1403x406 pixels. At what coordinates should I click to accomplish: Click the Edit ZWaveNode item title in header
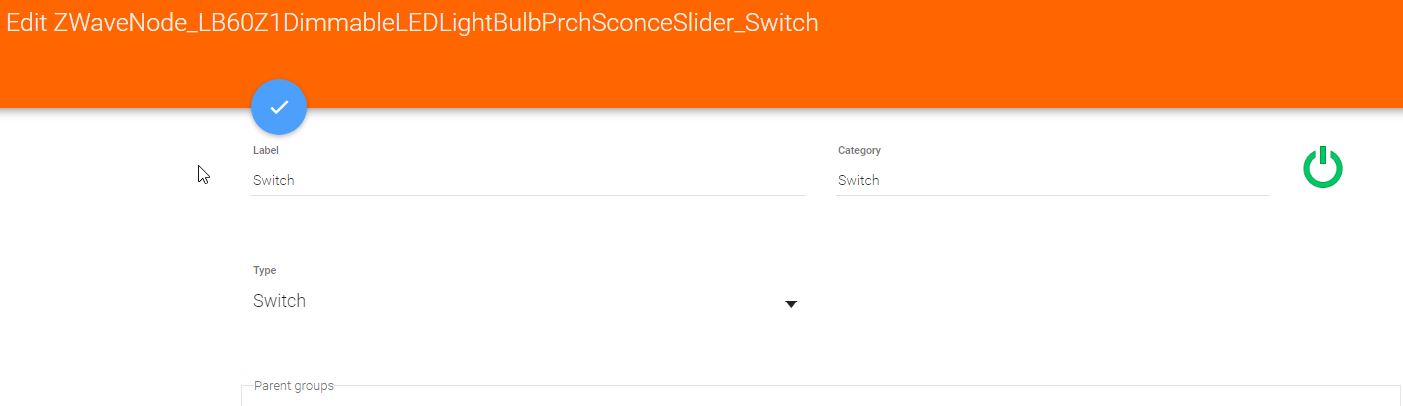pyautogui.click(x=412, y=23)
